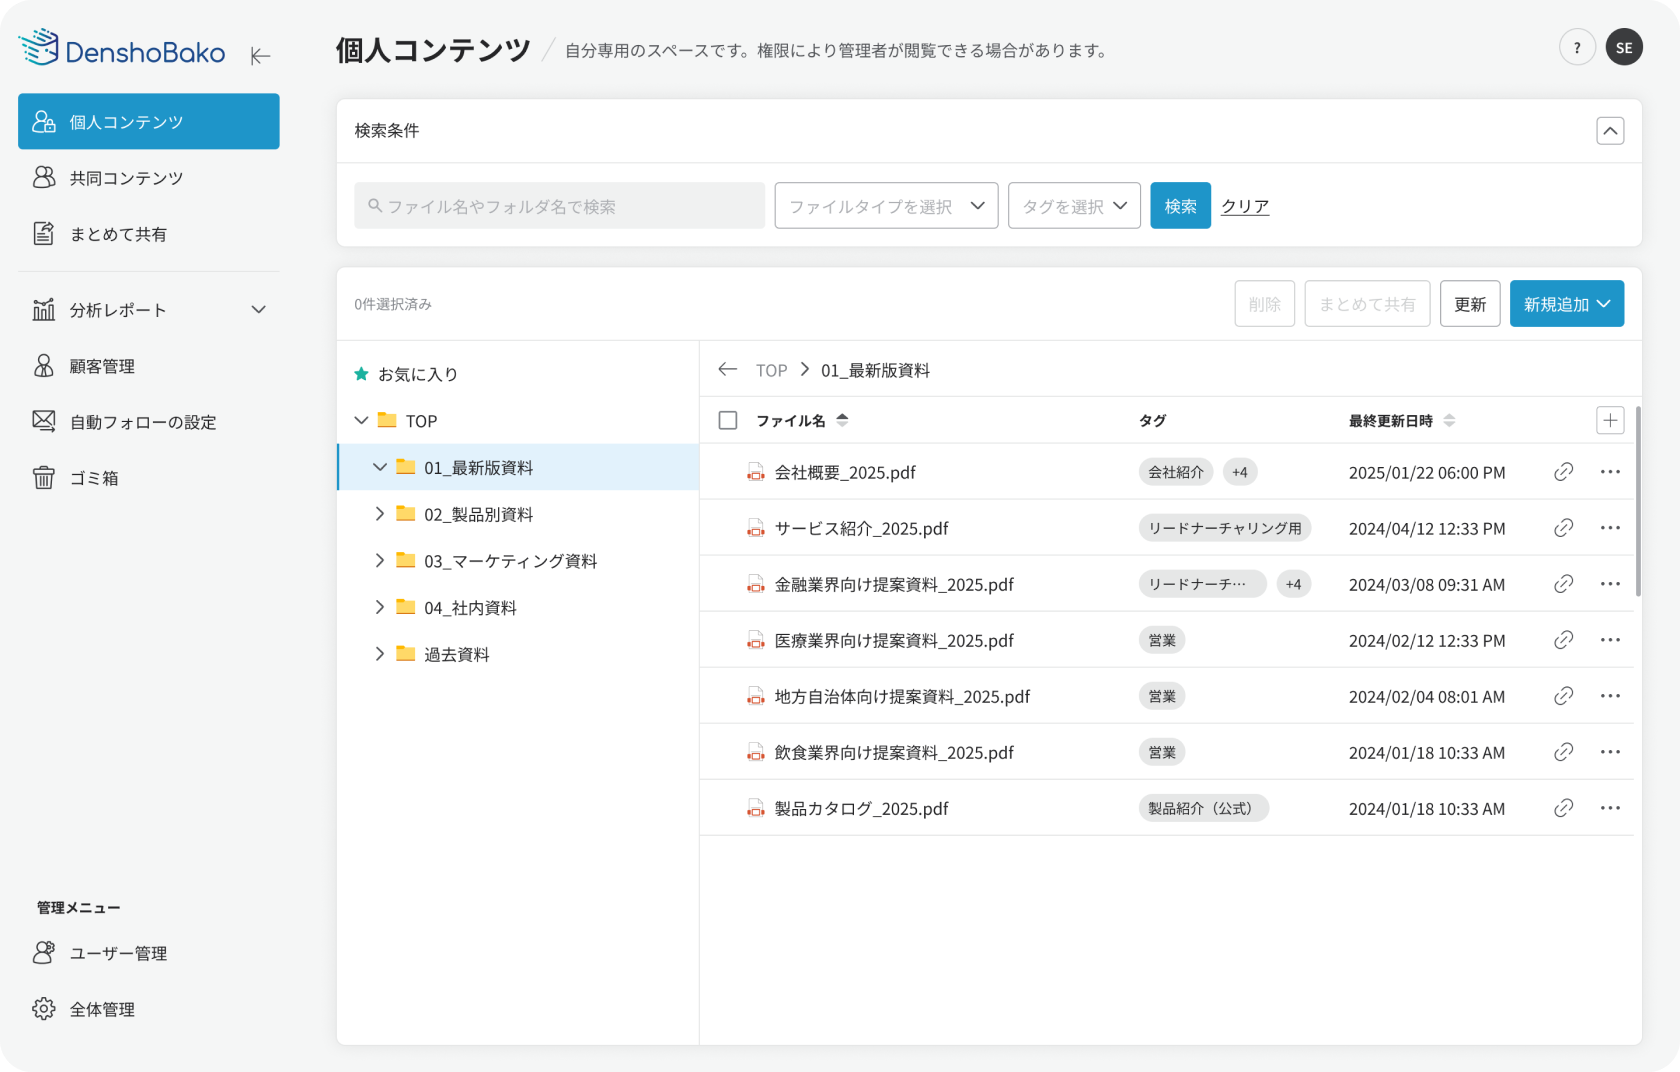
Task: Click the 検索 button
Action: pos(1180,206)
